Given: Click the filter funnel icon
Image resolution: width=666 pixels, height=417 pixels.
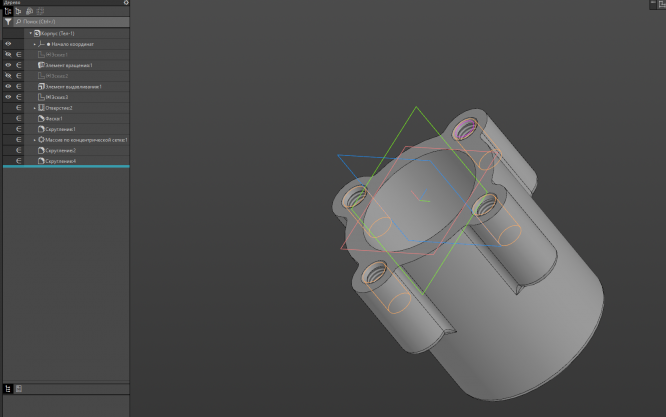Looking at the screenshot, I should tap(7, 21).
